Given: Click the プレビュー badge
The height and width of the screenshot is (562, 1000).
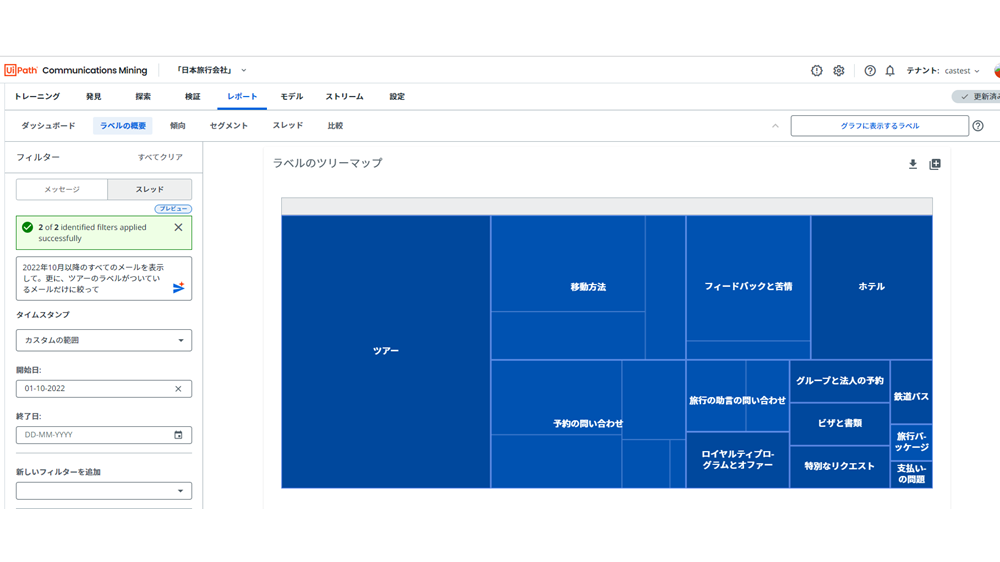Looking at the screenshot, I should pos(173,209).
